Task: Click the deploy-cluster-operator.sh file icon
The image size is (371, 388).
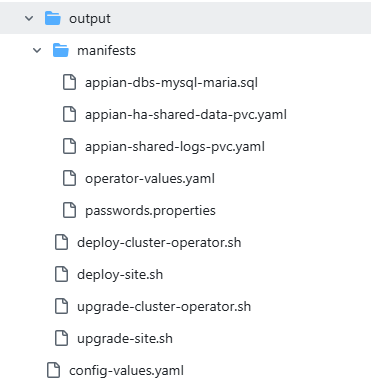Action: coord(61,242)
